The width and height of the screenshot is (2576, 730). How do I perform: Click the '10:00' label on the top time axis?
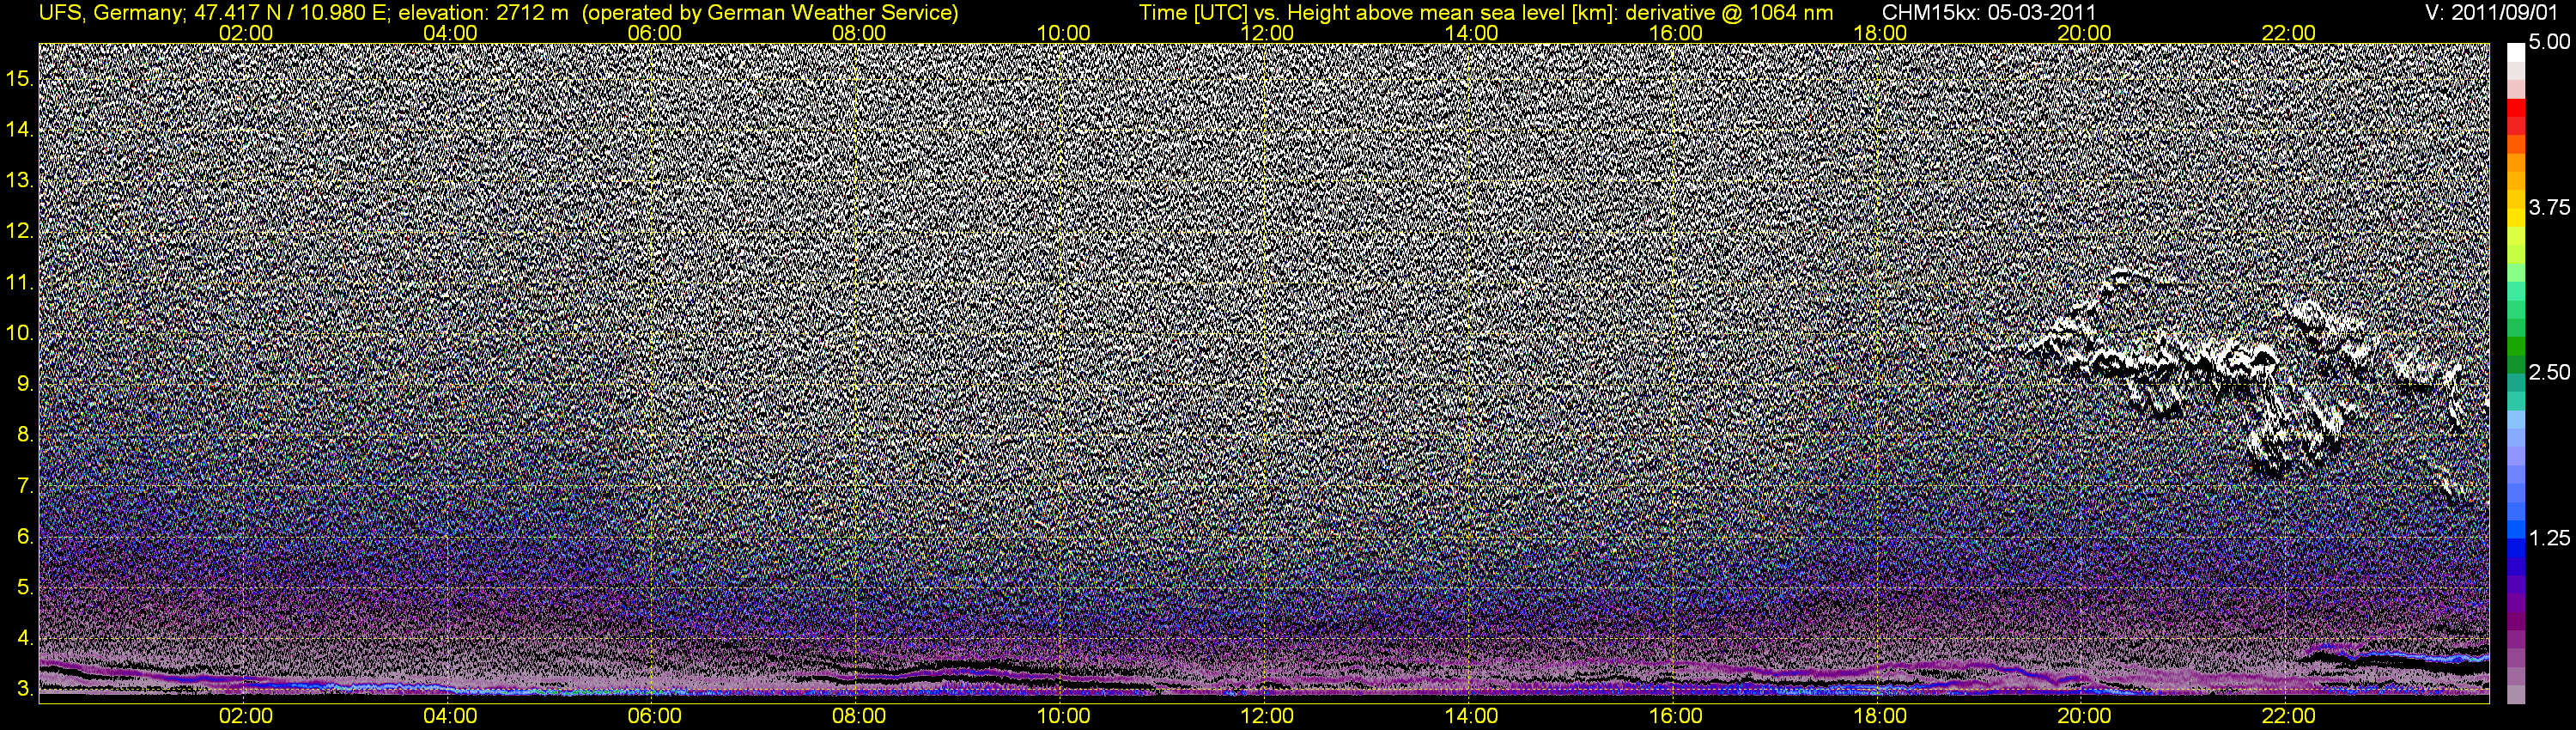(x=1063, y=33)
